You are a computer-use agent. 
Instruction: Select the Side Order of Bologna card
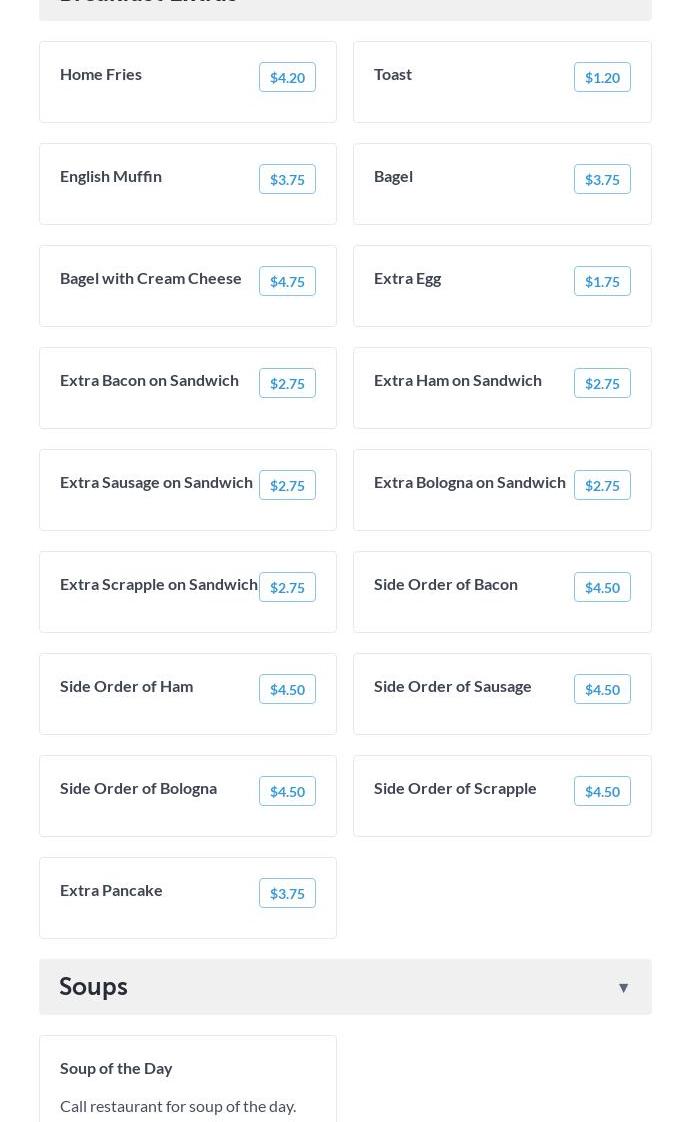[x=138, y=788]
